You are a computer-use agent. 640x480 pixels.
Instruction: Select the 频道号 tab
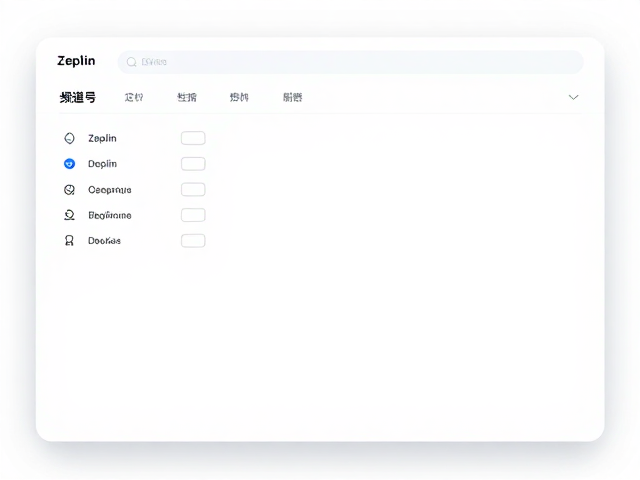coord(78,98)
